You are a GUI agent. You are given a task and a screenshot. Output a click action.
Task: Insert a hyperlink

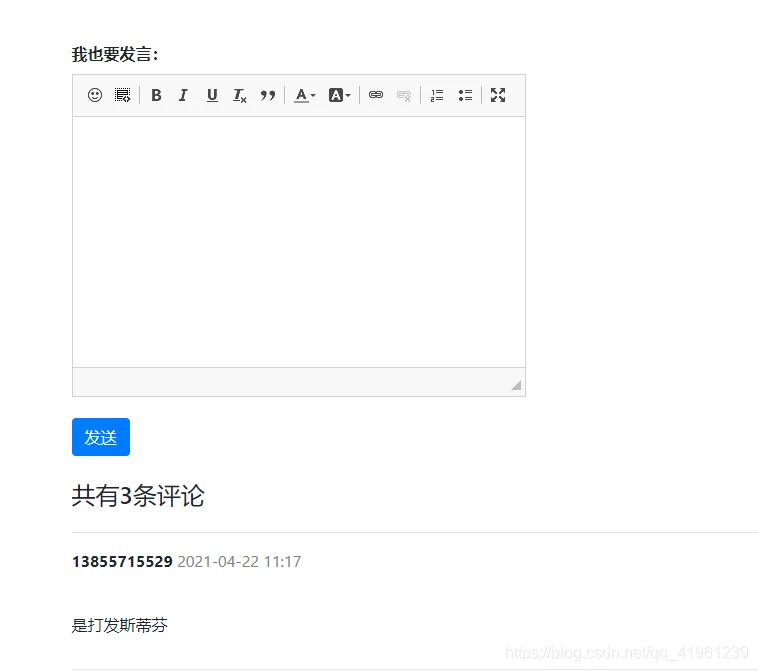tap(376, 95)
